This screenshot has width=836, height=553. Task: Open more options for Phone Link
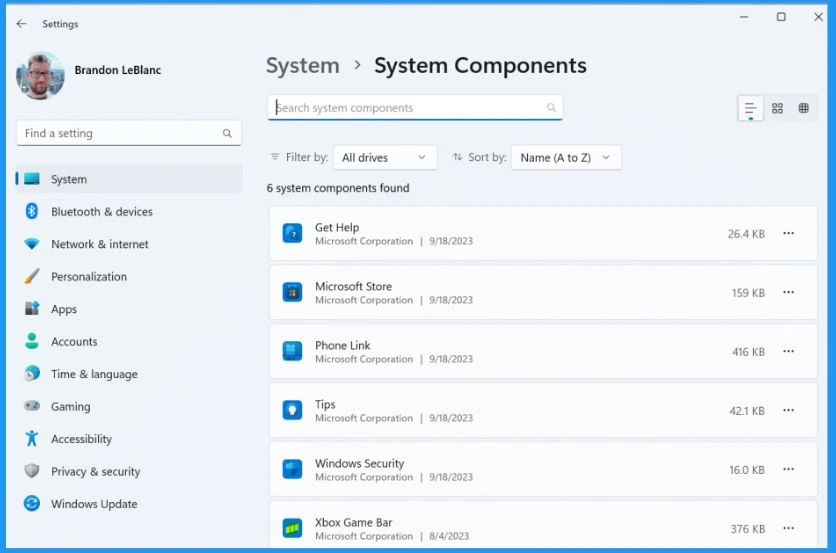coord(789,351)
